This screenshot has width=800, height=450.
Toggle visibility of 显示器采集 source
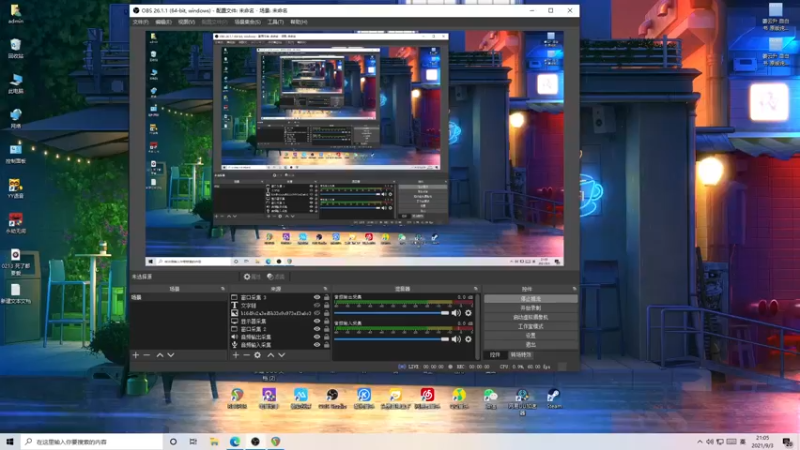317,321
